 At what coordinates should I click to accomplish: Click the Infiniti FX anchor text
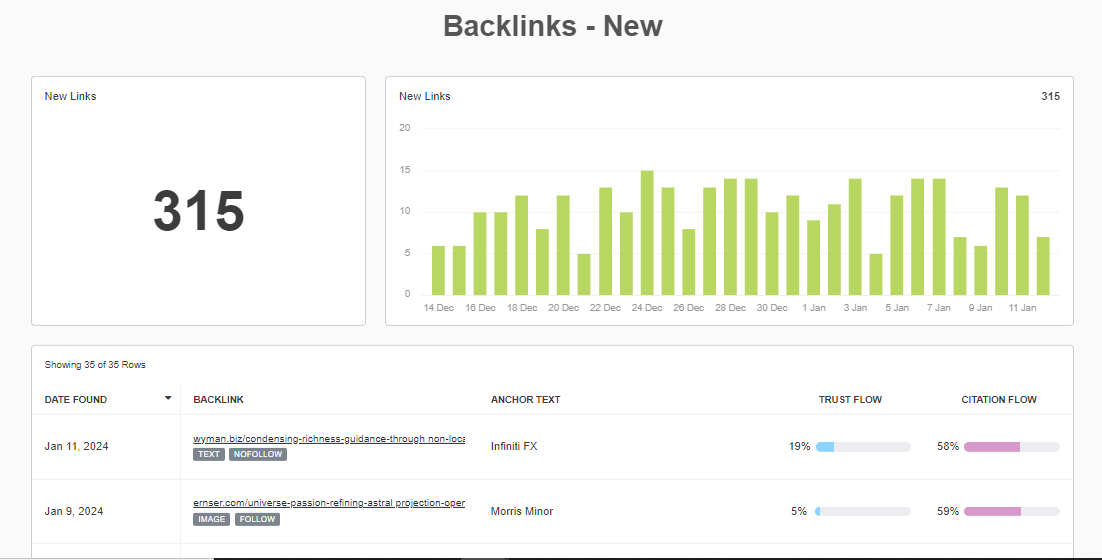(514, 446)
